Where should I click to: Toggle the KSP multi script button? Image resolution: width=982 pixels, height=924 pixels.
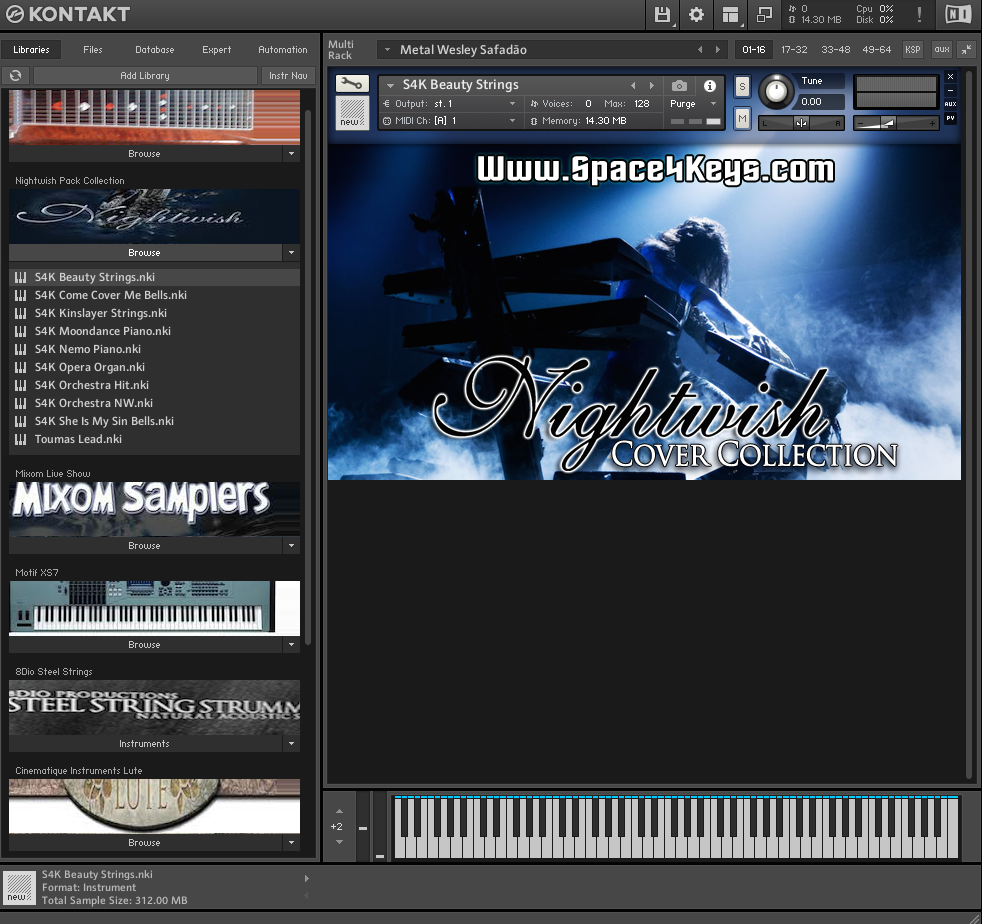(912, 49)
